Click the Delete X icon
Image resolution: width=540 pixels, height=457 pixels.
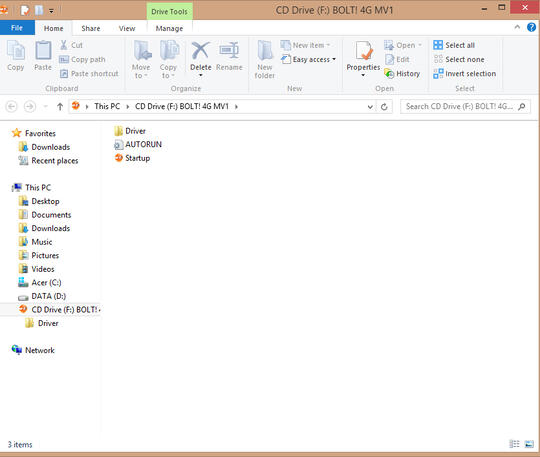(x=200, y=51)
